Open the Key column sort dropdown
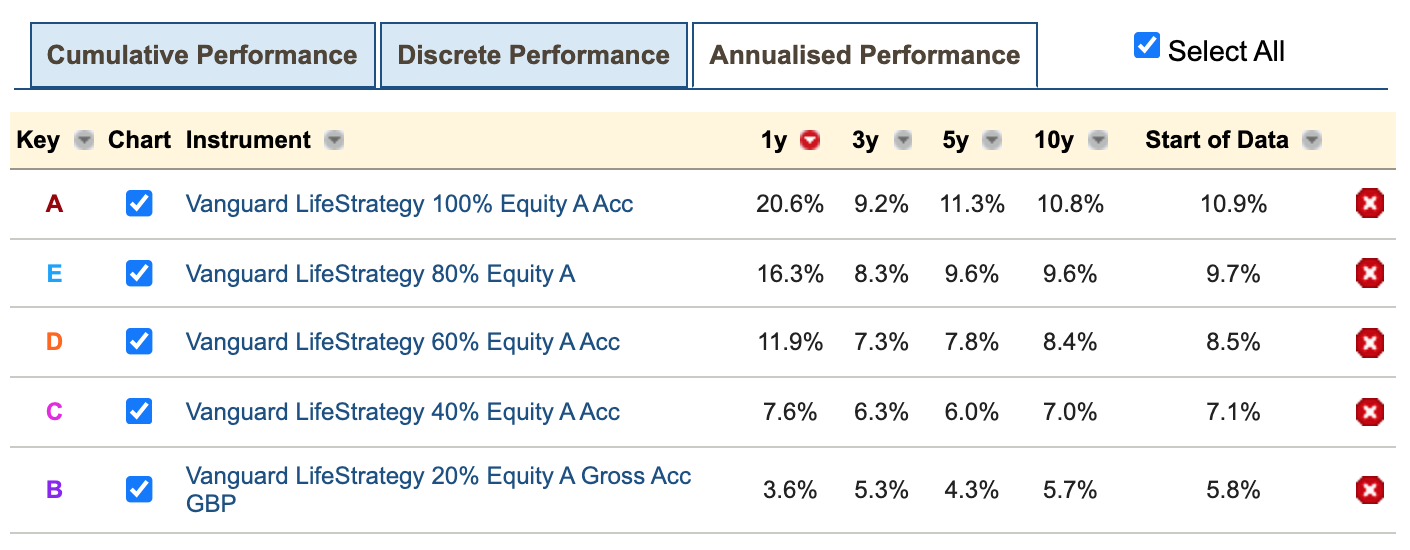The width and height of the screenshot is (1410, 550). 85,141
